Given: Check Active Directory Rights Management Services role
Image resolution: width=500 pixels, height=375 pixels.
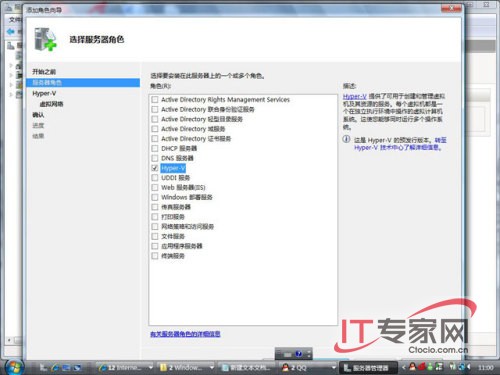Looking at the screenshot, I should (155, 100).
